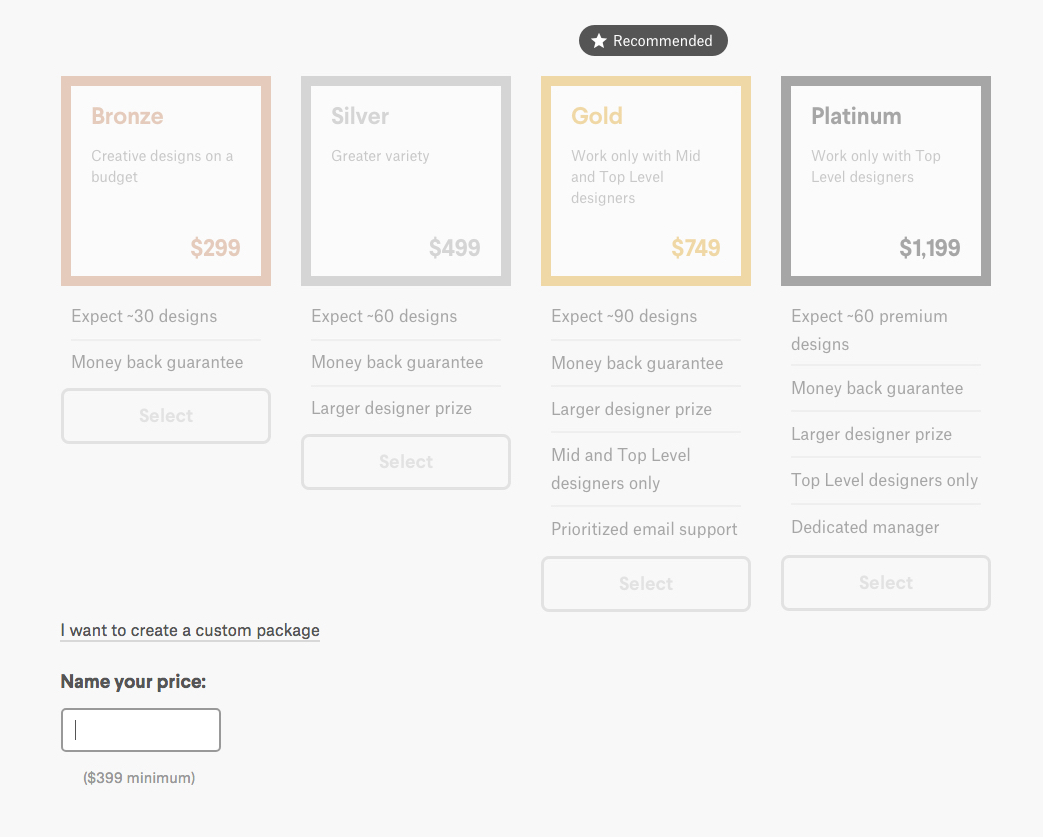Click Prioritized email support feature text
This screenshot has width=1043, height=837.
tap(644, 529)
